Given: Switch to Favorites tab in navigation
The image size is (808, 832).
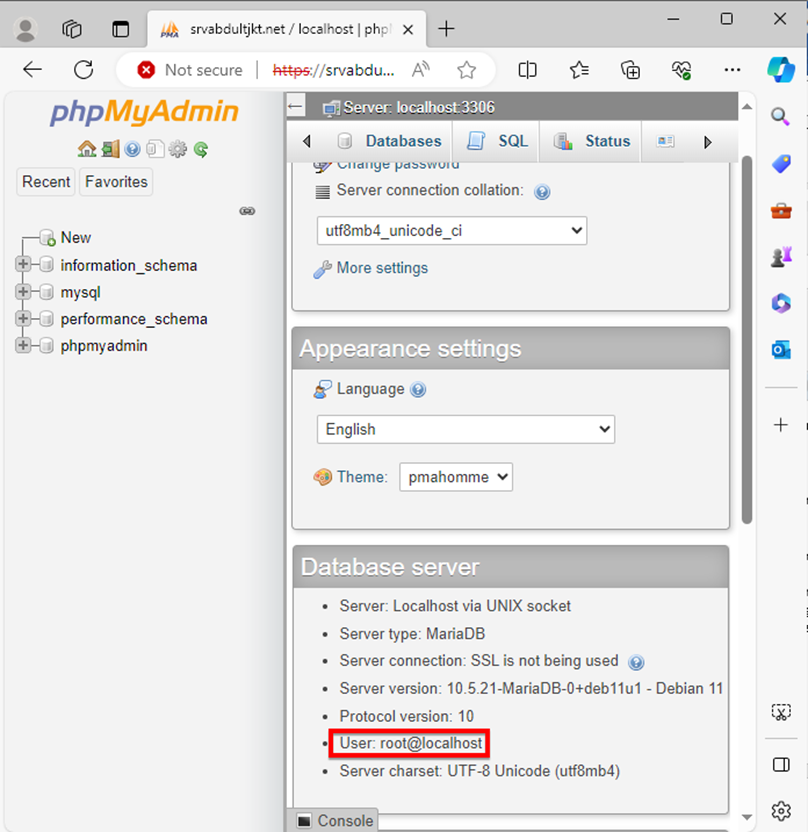Looking at the screenshot, I should tap(116, 182).
